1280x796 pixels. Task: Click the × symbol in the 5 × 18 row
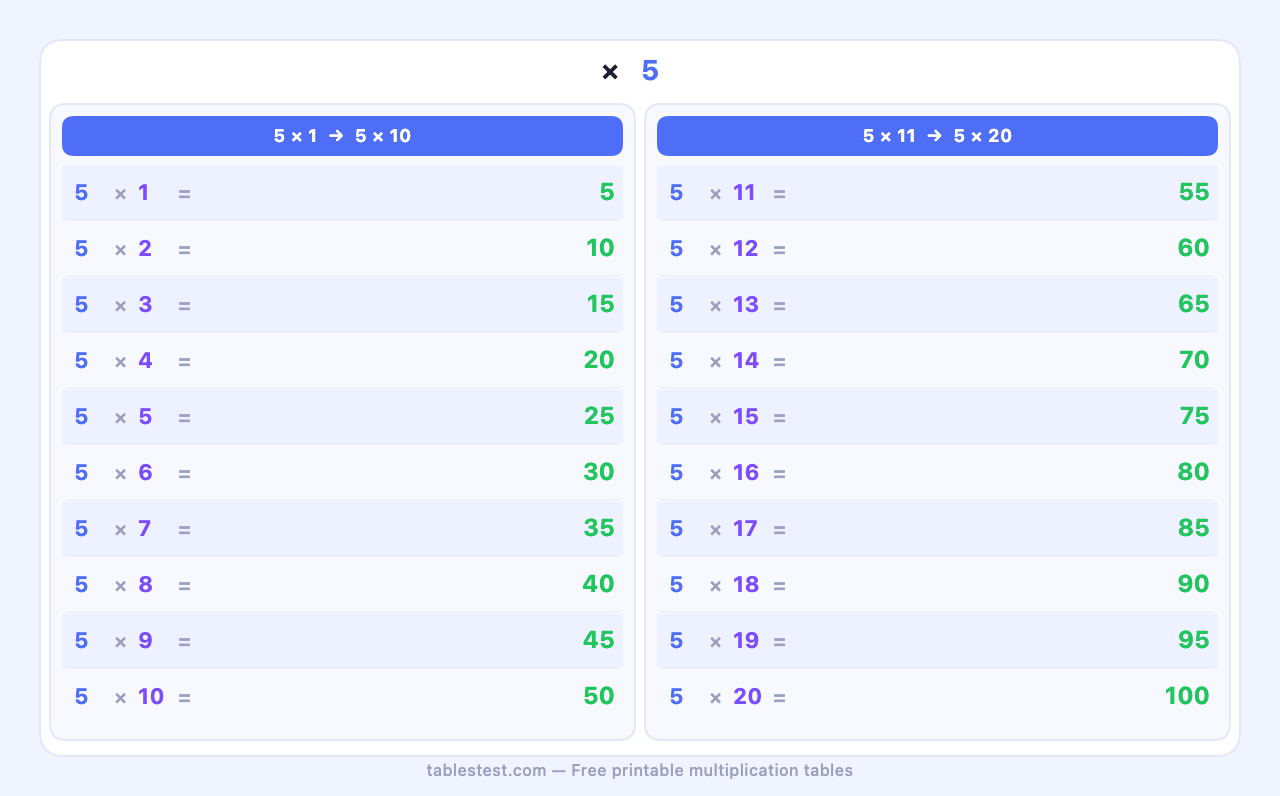[715, 585]
